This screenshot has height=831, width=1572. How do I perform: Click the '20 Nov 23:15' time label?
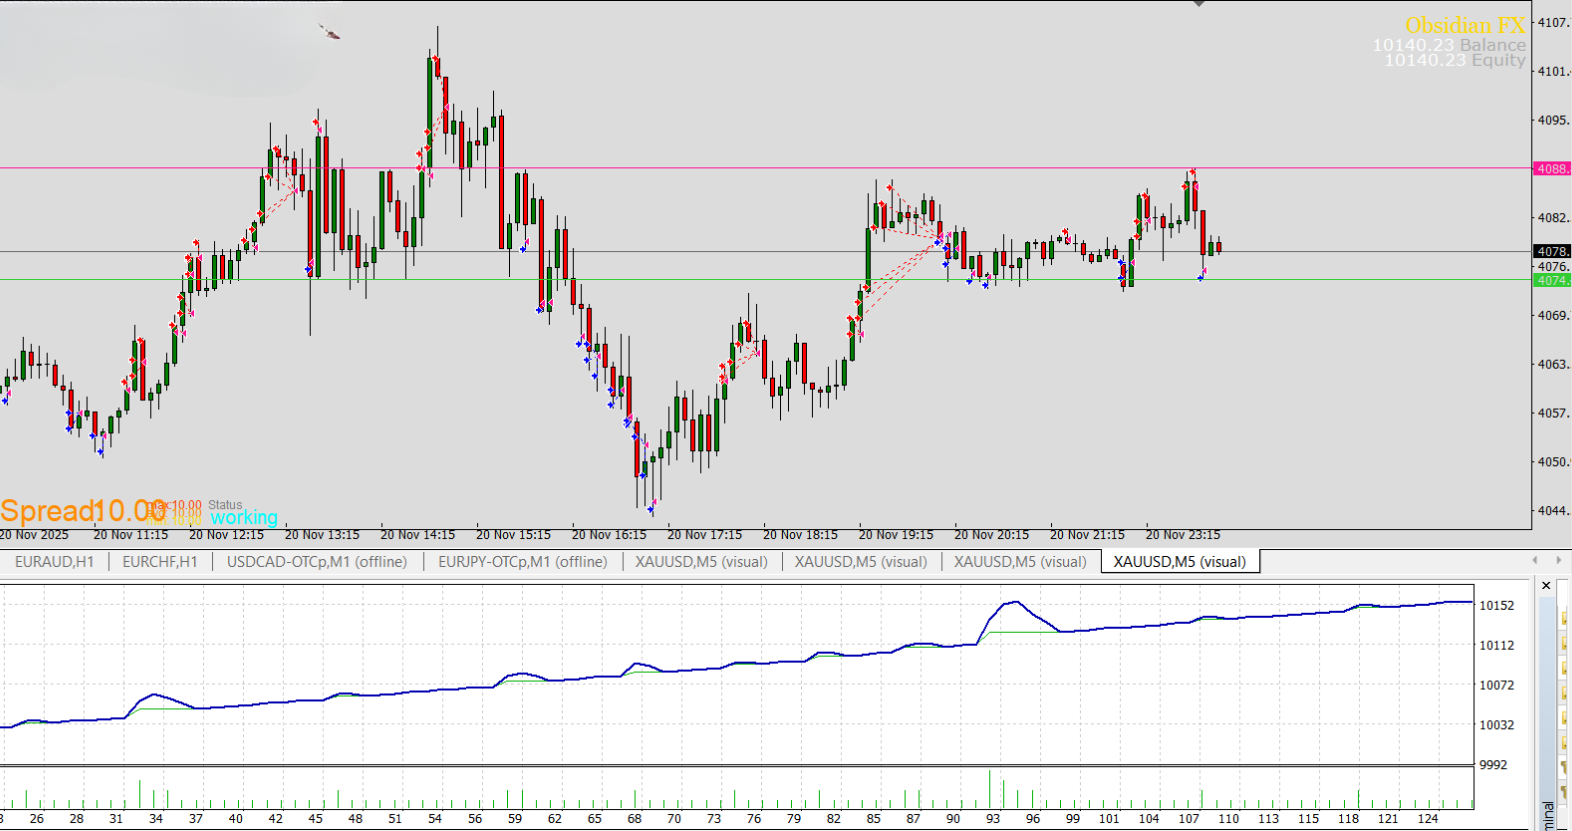point(1183,535)
